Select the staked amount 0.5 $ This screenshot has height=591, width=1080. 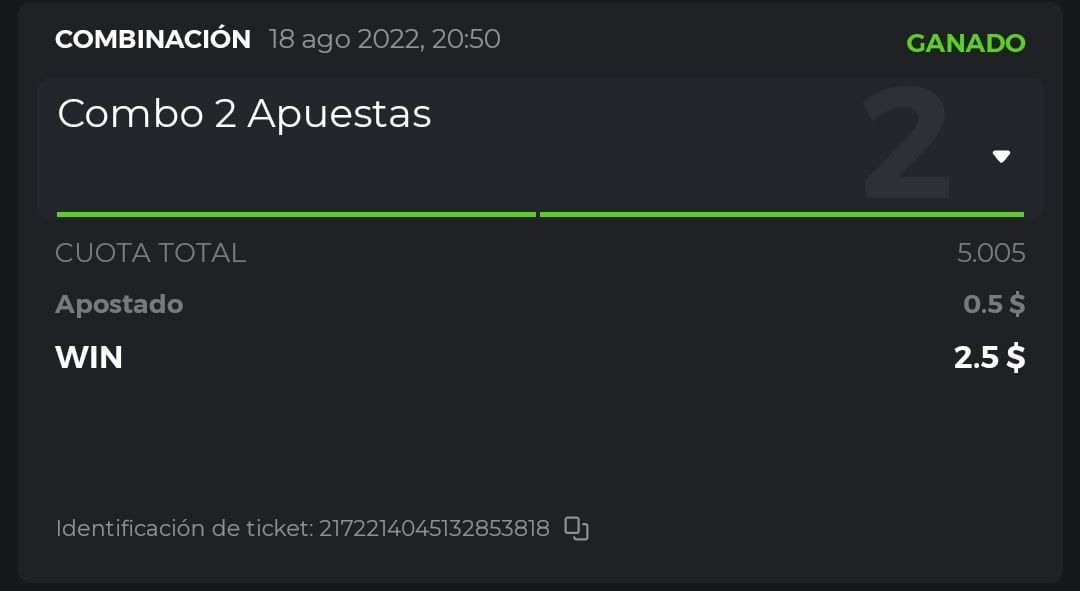pyautogui.click(x=993, y=304)
